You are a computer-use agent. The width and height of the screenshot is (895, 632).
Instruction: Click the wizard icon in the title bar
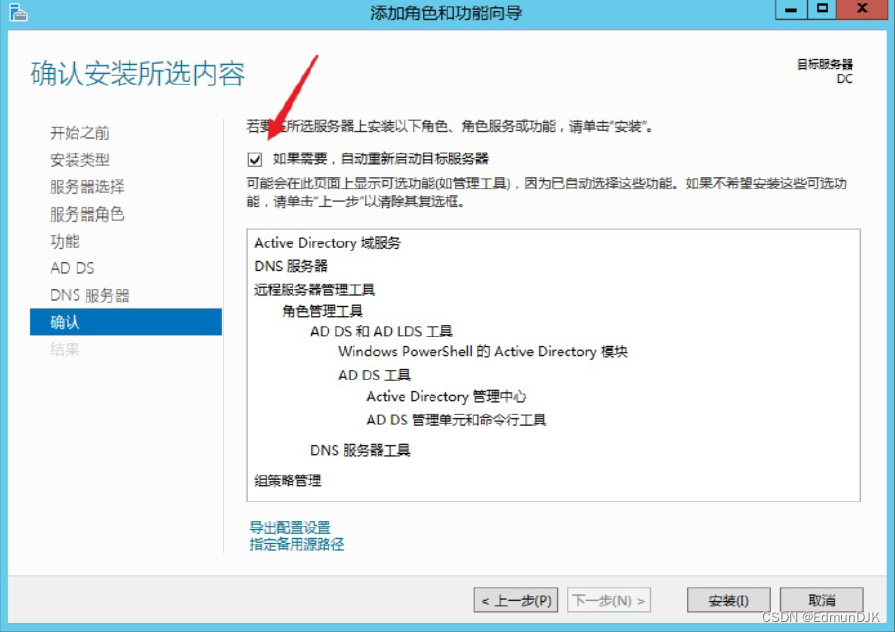18,12
